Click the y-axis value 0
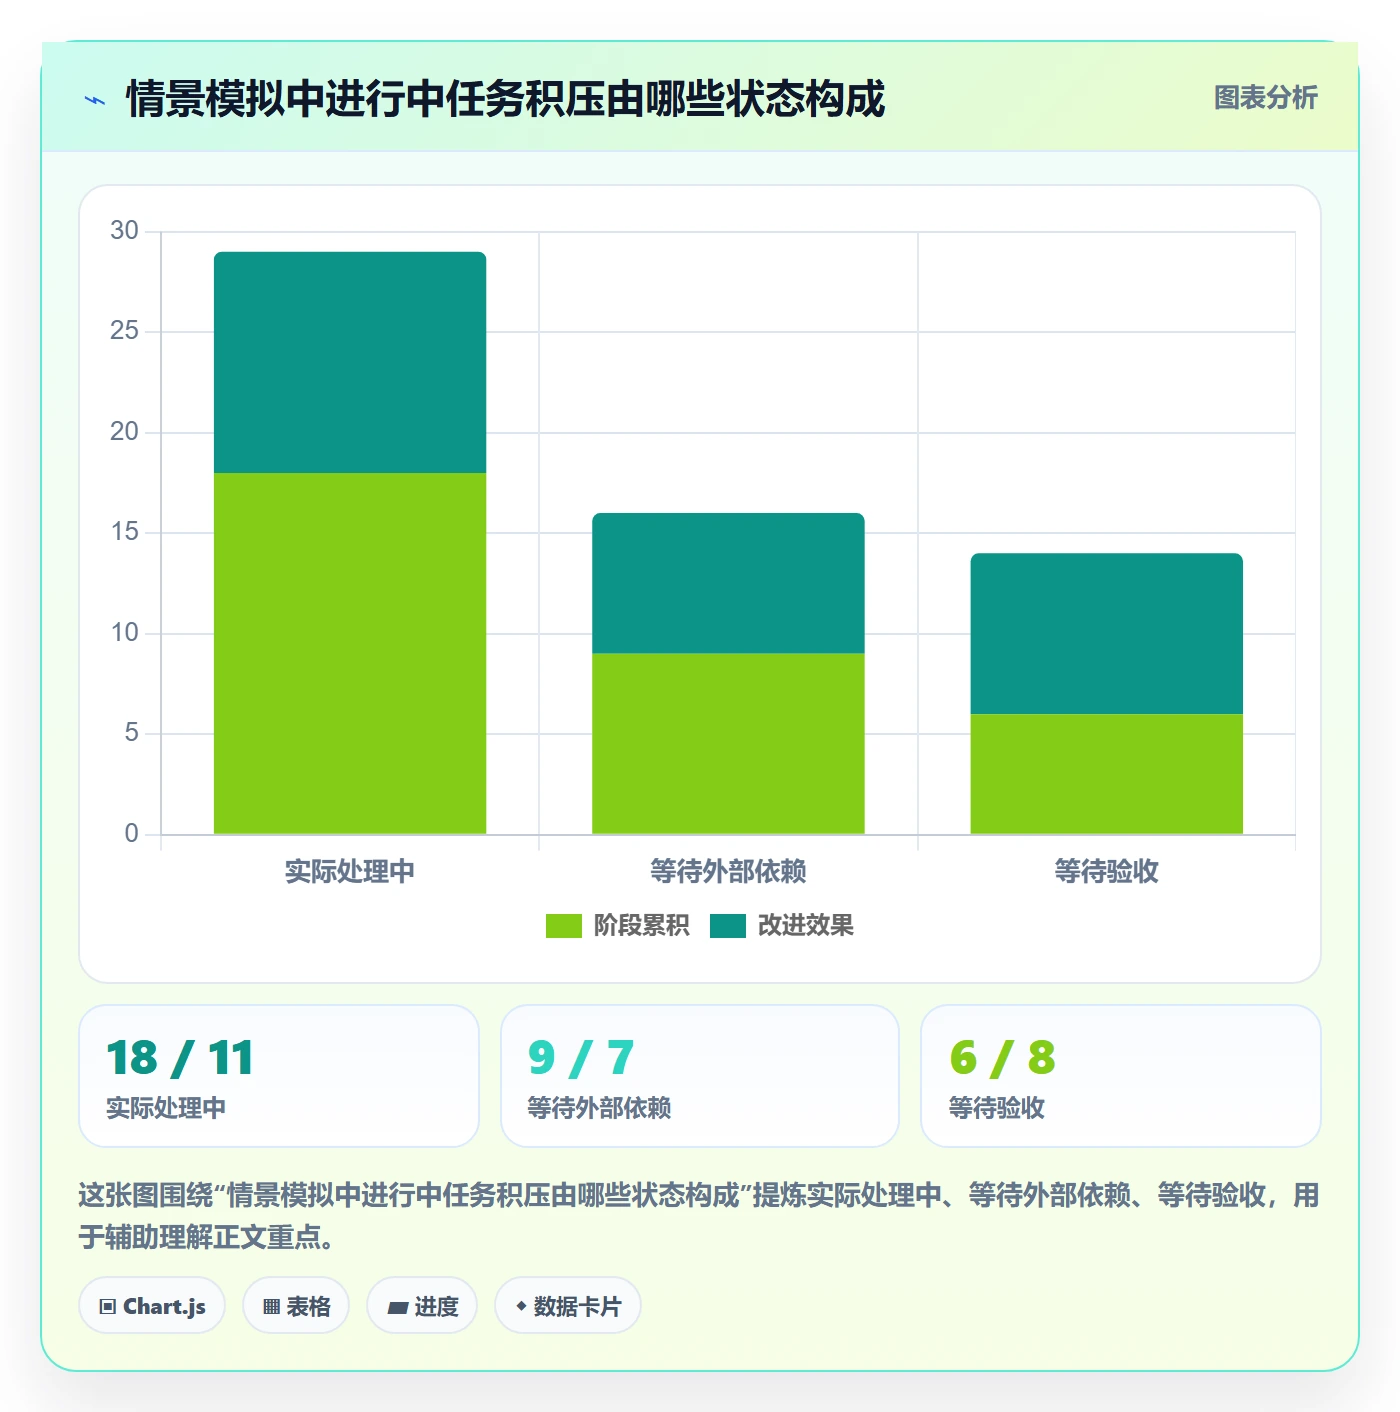1400x1412 pixels. (x=132, y=834)
